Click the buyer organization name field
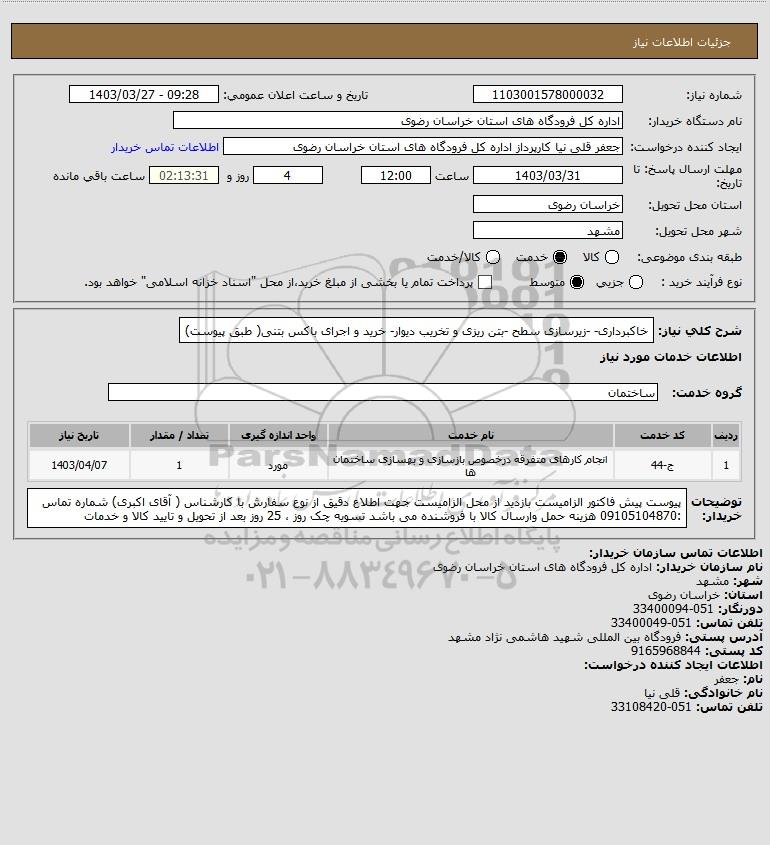 398,121
